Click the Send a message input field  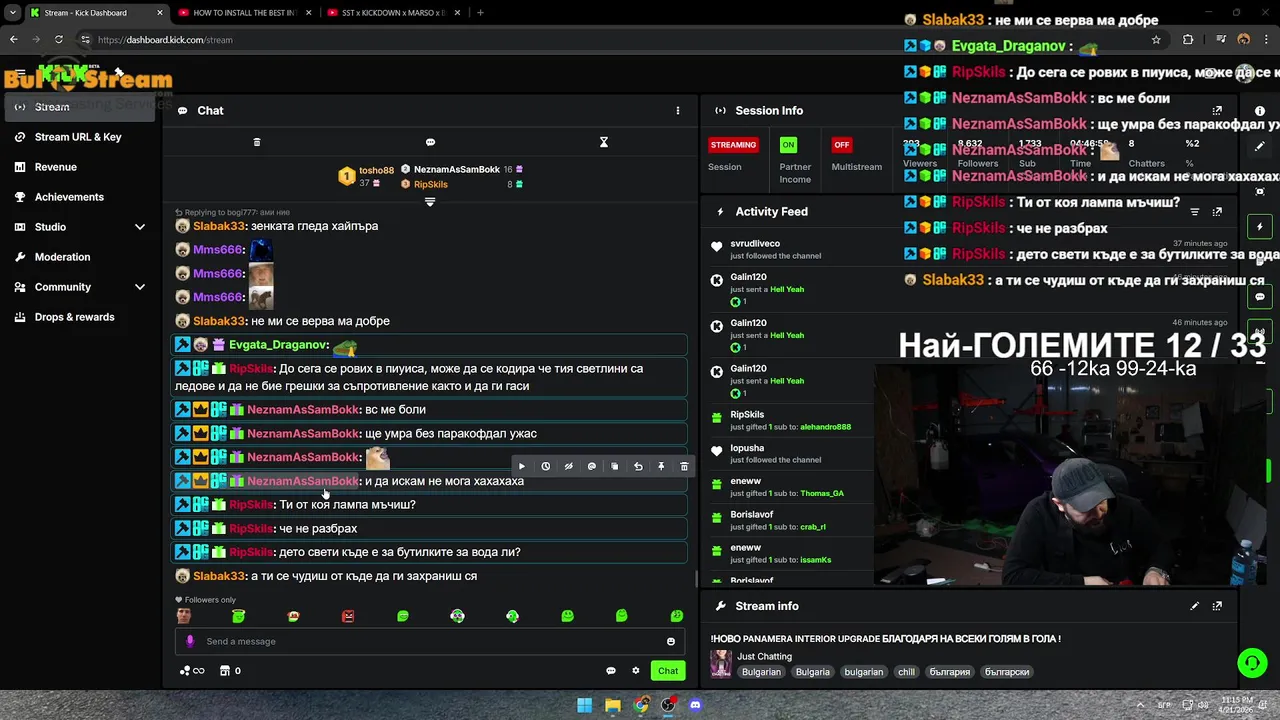click(430, 641)
